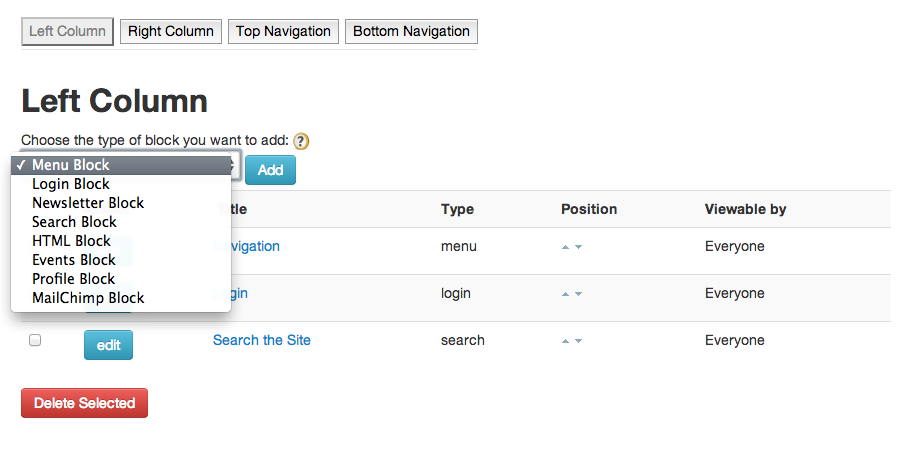Viewport: 910px width, 461px height.
Task: Open the Search the Site link
Action: click(x=262, y=340)
